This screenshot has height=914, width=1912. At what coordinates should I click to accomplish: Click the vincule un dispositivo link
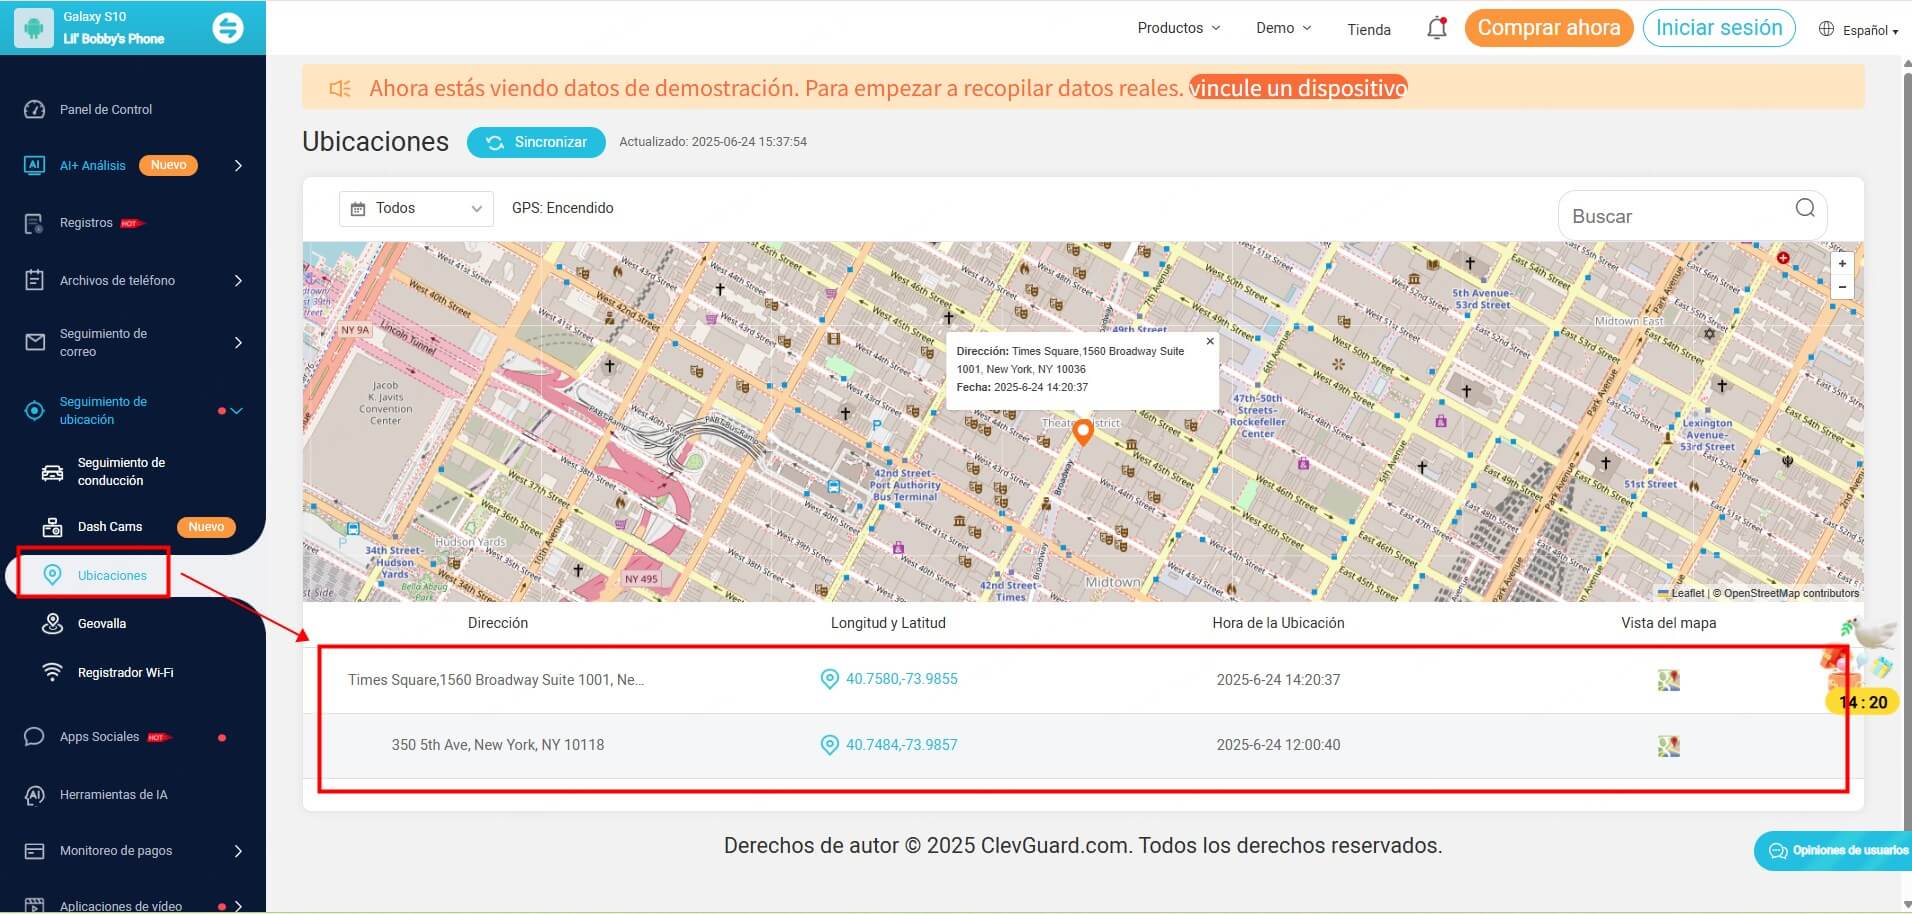tap(1297, 88)
